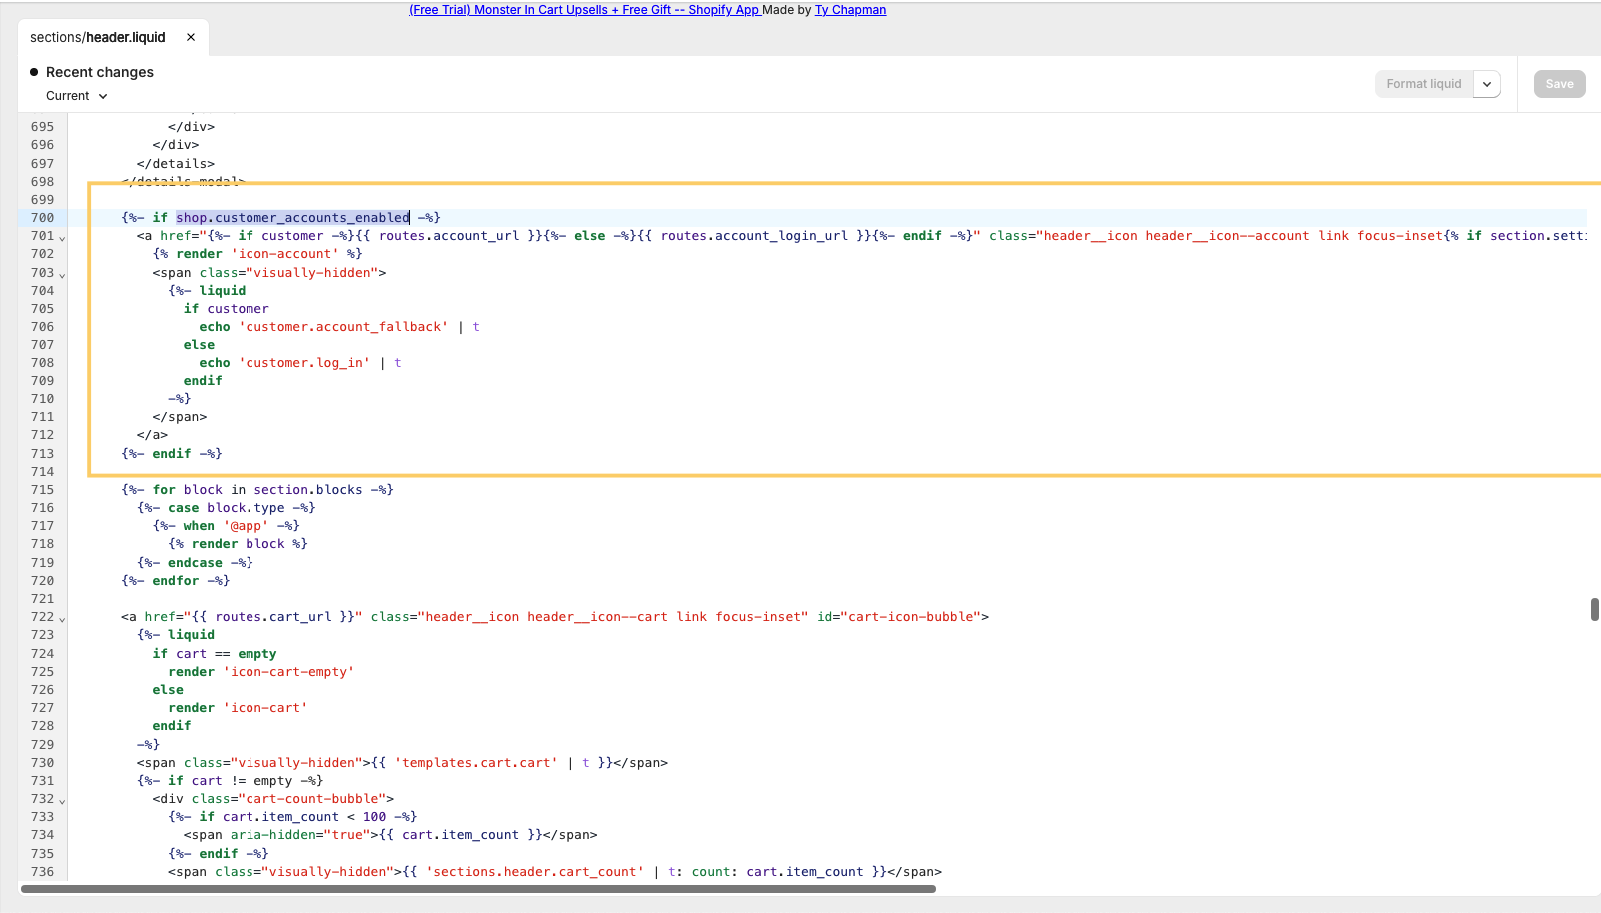This screenshot has width=1601, height=913.
Task: Collapse the span block at line 703
Action: [62, 274]
